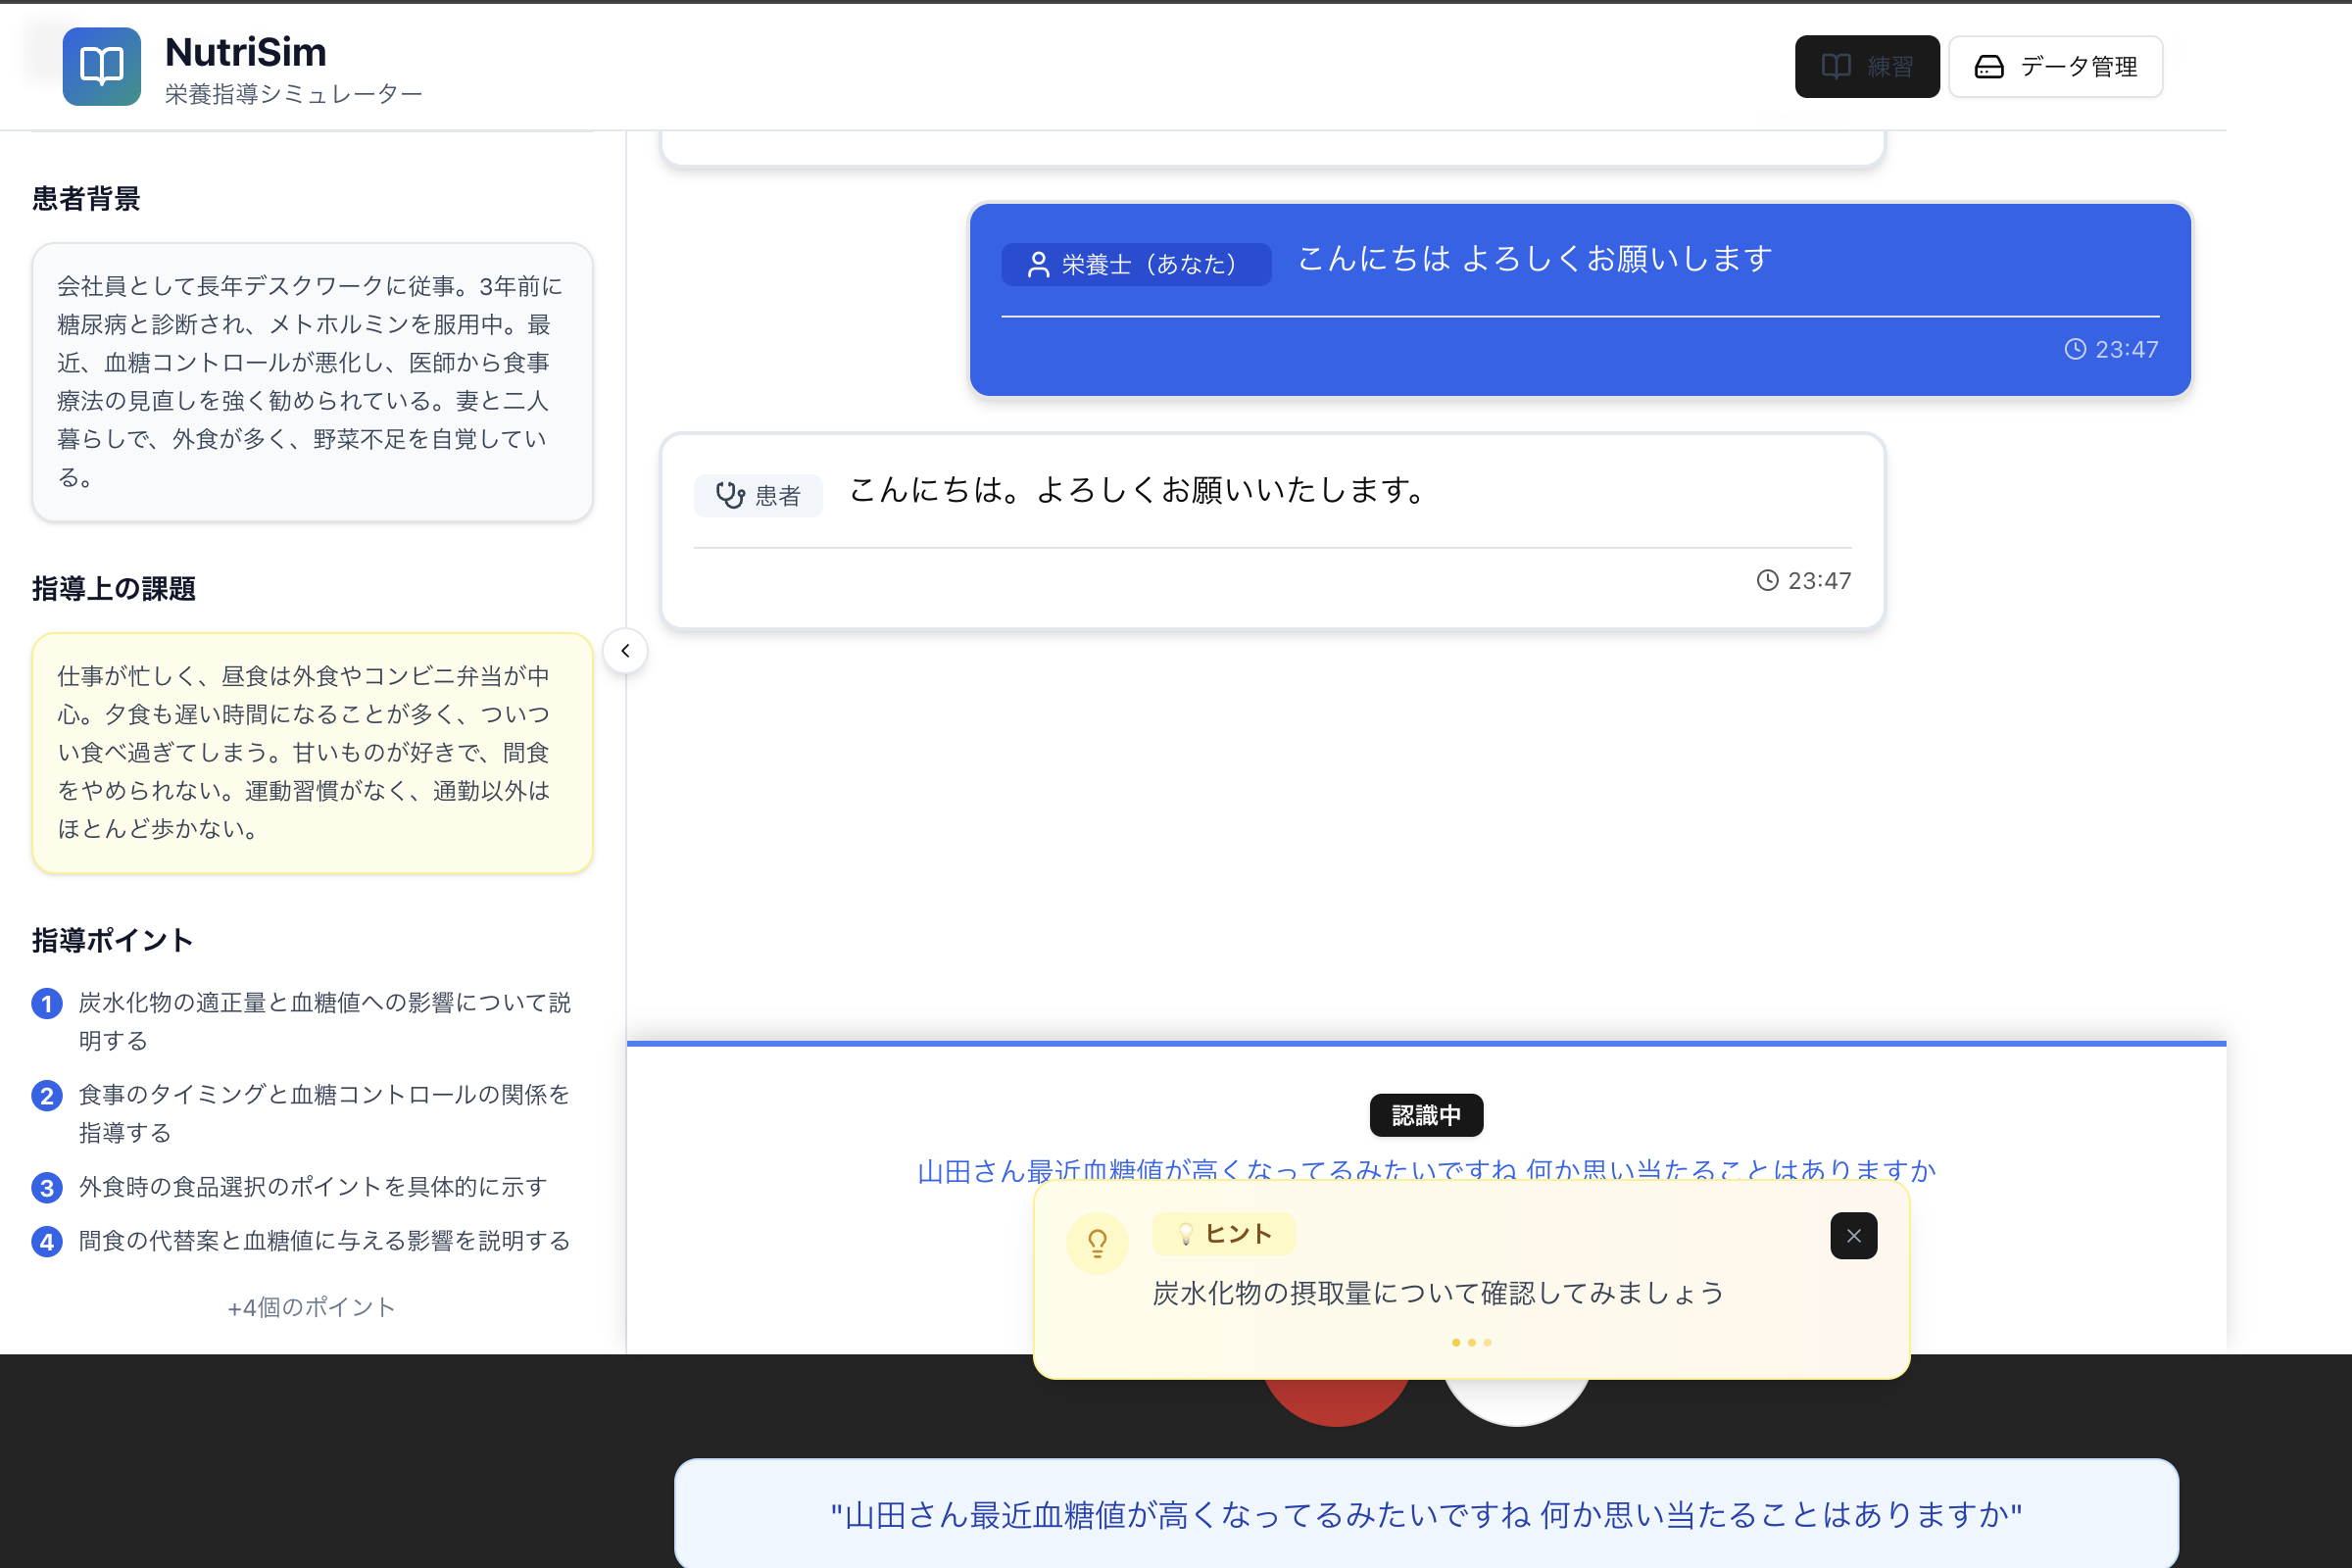Screen dimensions: 2352x1568
Task: Click the NutriSim book logo icon
Action: pos(101,66)
